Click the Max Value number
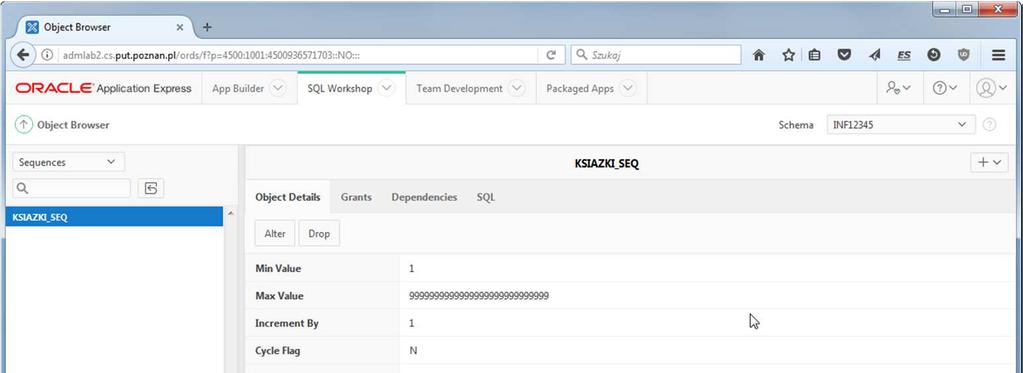The image size is (1023, 373). point(479,296)
